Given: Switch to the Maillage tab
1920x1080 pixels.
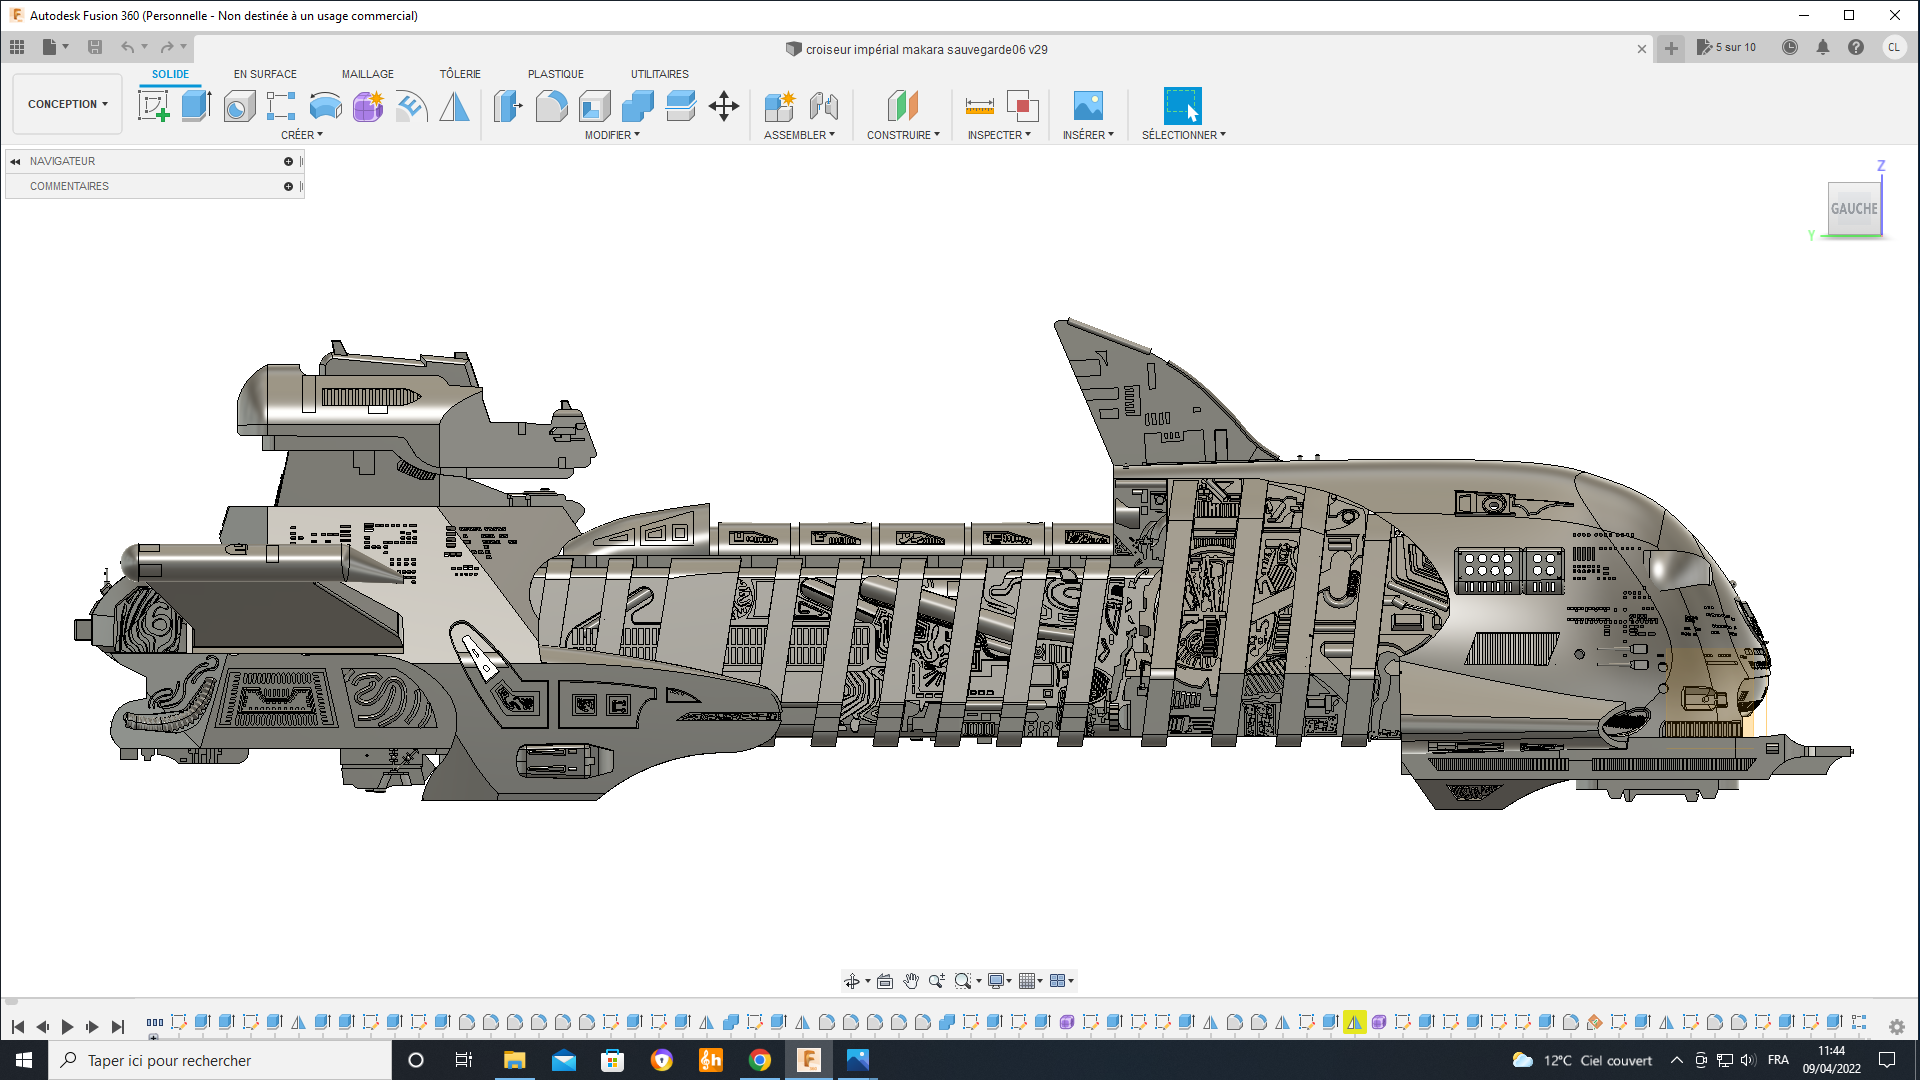Looking at the screenshot, I should (367, 74).
